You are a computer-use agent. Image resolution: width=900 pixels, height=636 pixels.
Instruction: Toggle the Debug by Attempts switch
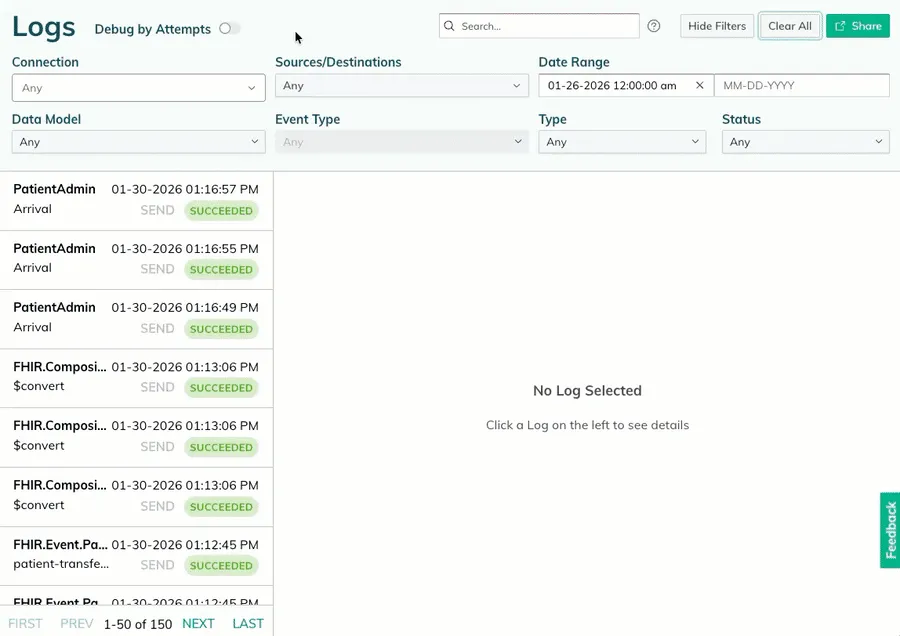point(229,29)
